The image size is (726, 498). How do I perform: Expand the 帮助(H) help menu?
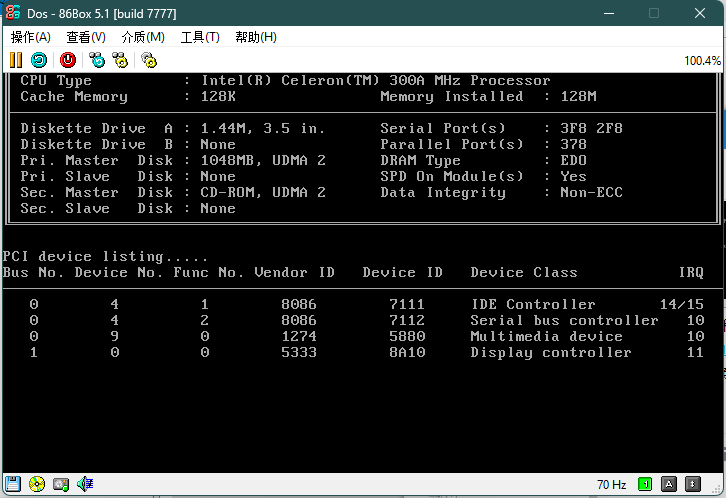point(256,37)
